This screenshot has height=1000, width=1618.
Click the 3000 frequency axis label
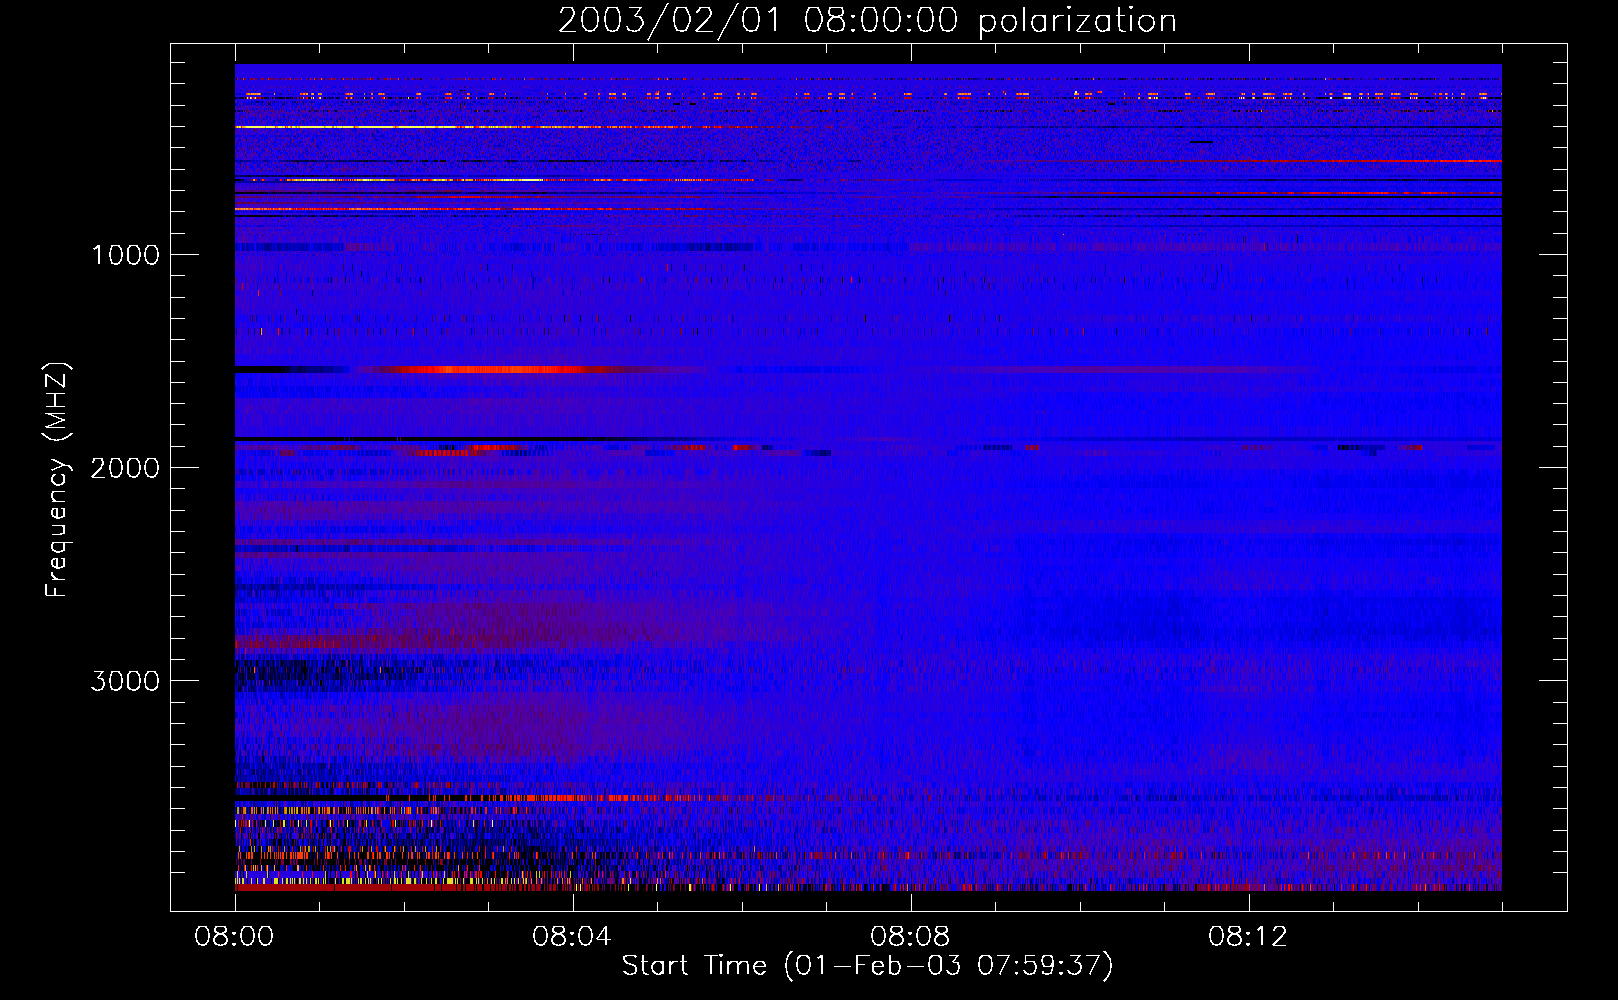pyautogui.click(x=125, y=681)
